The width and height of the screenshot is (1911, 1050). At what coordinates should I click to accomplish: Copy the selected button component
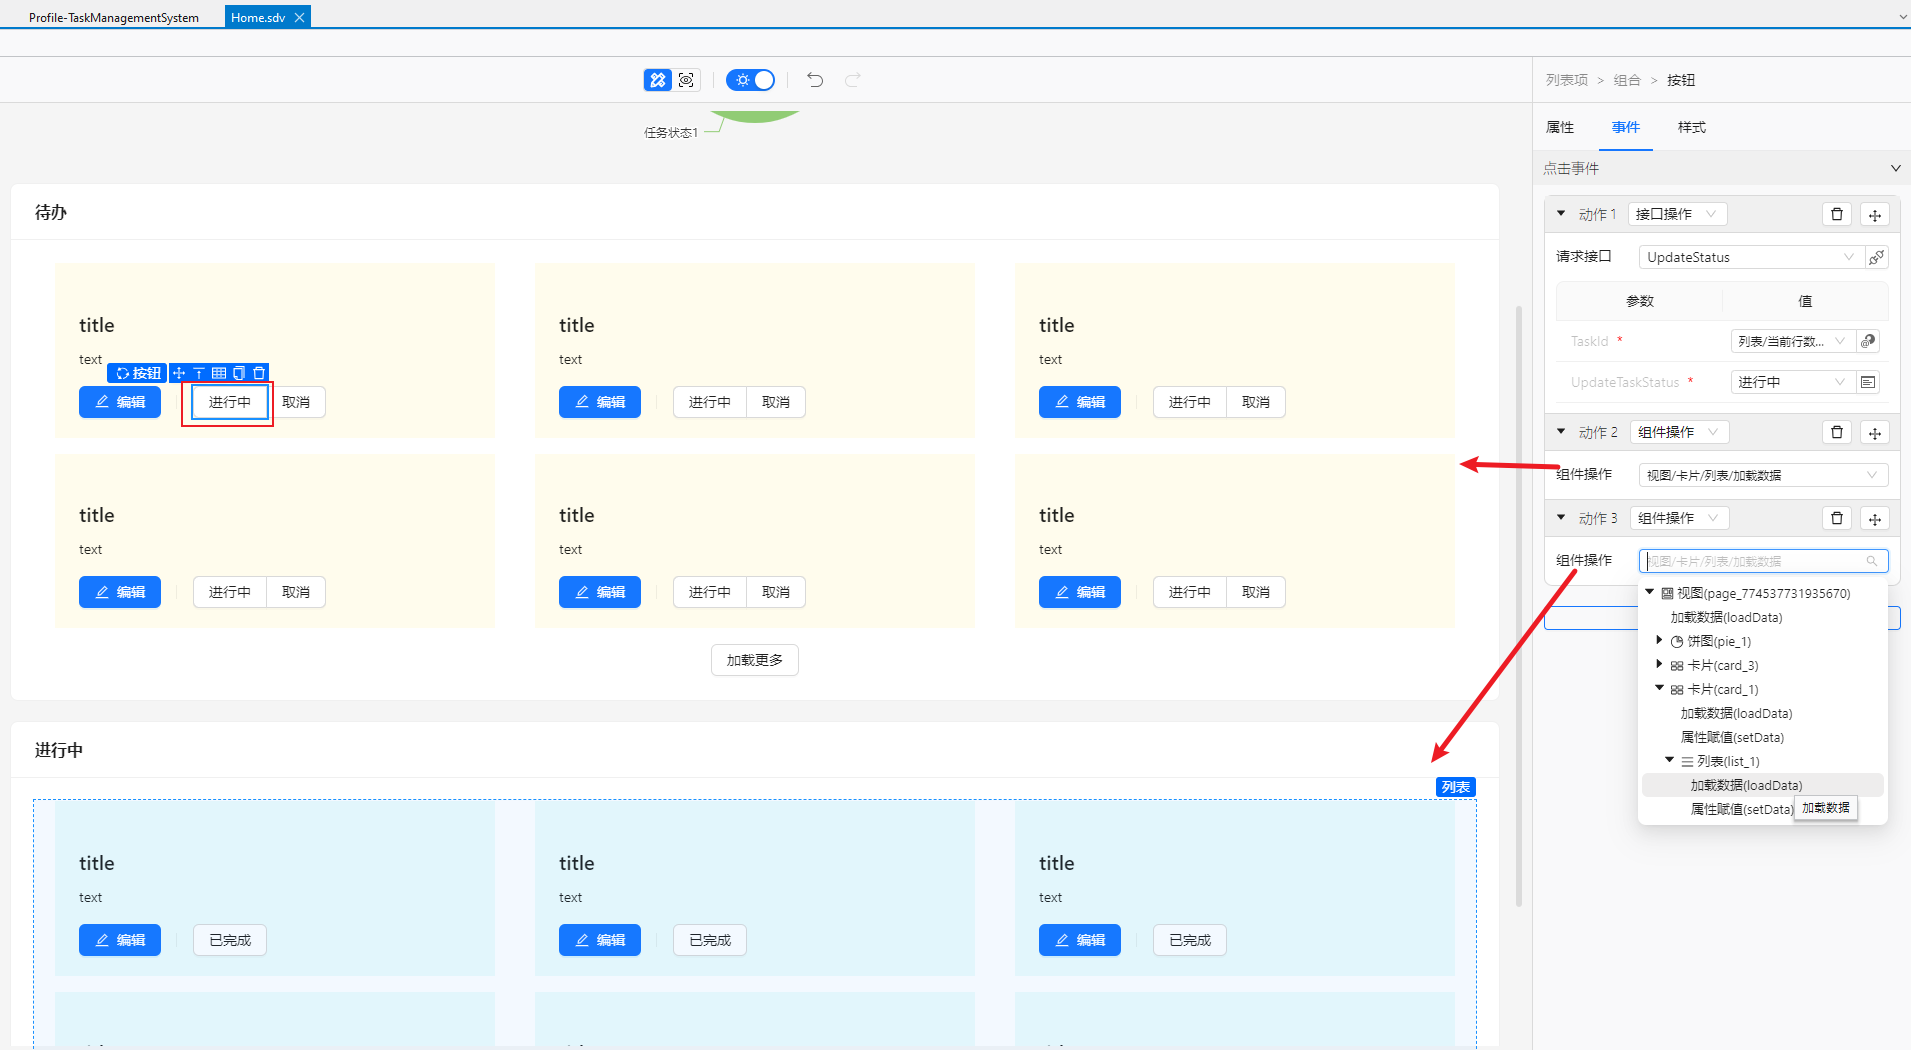[x=239, y=373]
